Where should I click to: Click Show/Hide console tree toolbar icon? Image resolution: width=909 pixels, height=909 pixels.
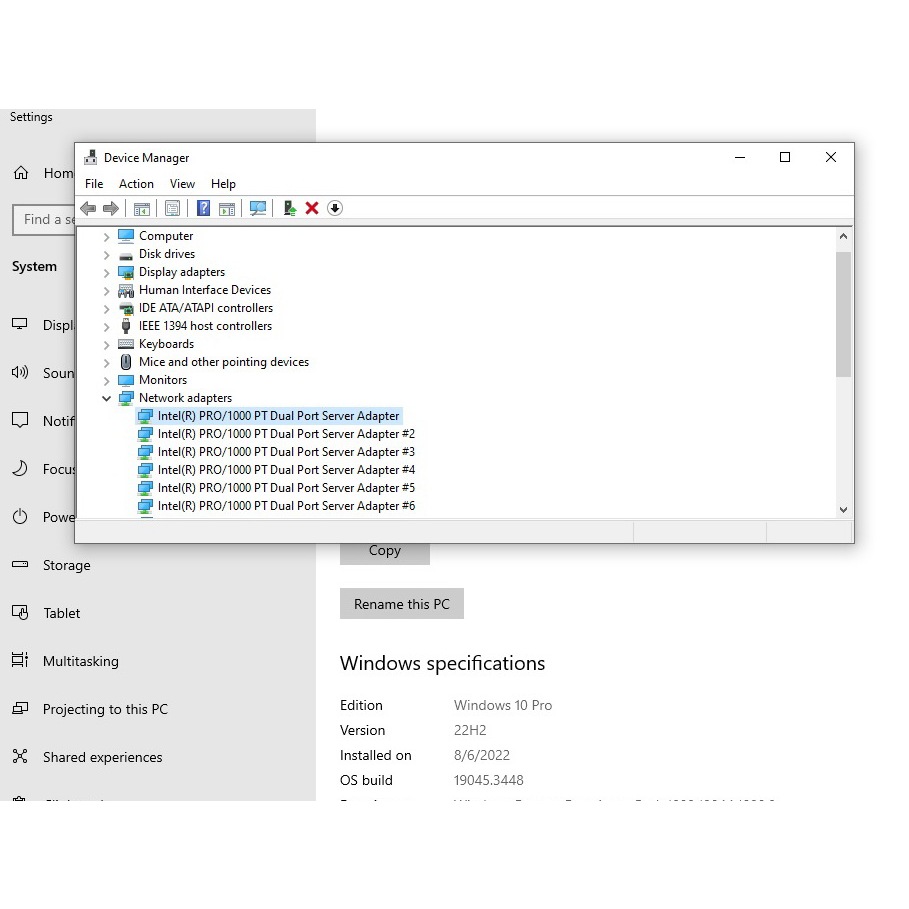point(141,208)
